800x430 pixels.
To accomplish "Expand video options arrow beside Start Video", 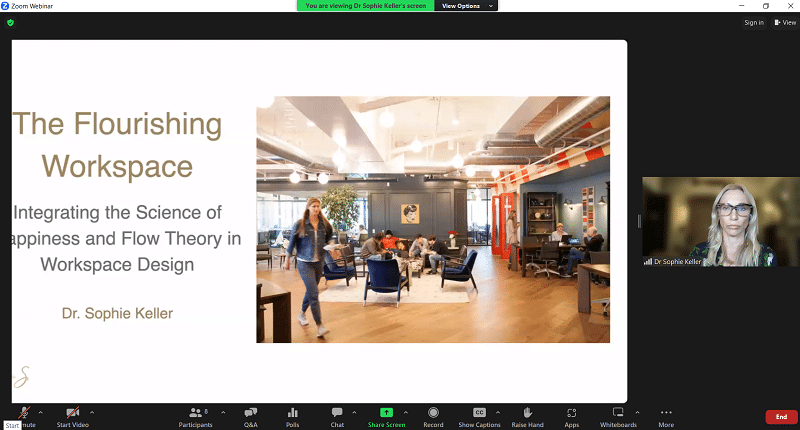I will click(x=92, y=411).
